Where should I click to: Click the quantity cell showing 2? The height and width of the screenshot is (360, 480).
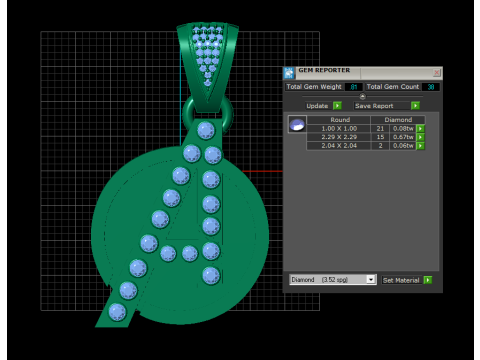[380, 146]
